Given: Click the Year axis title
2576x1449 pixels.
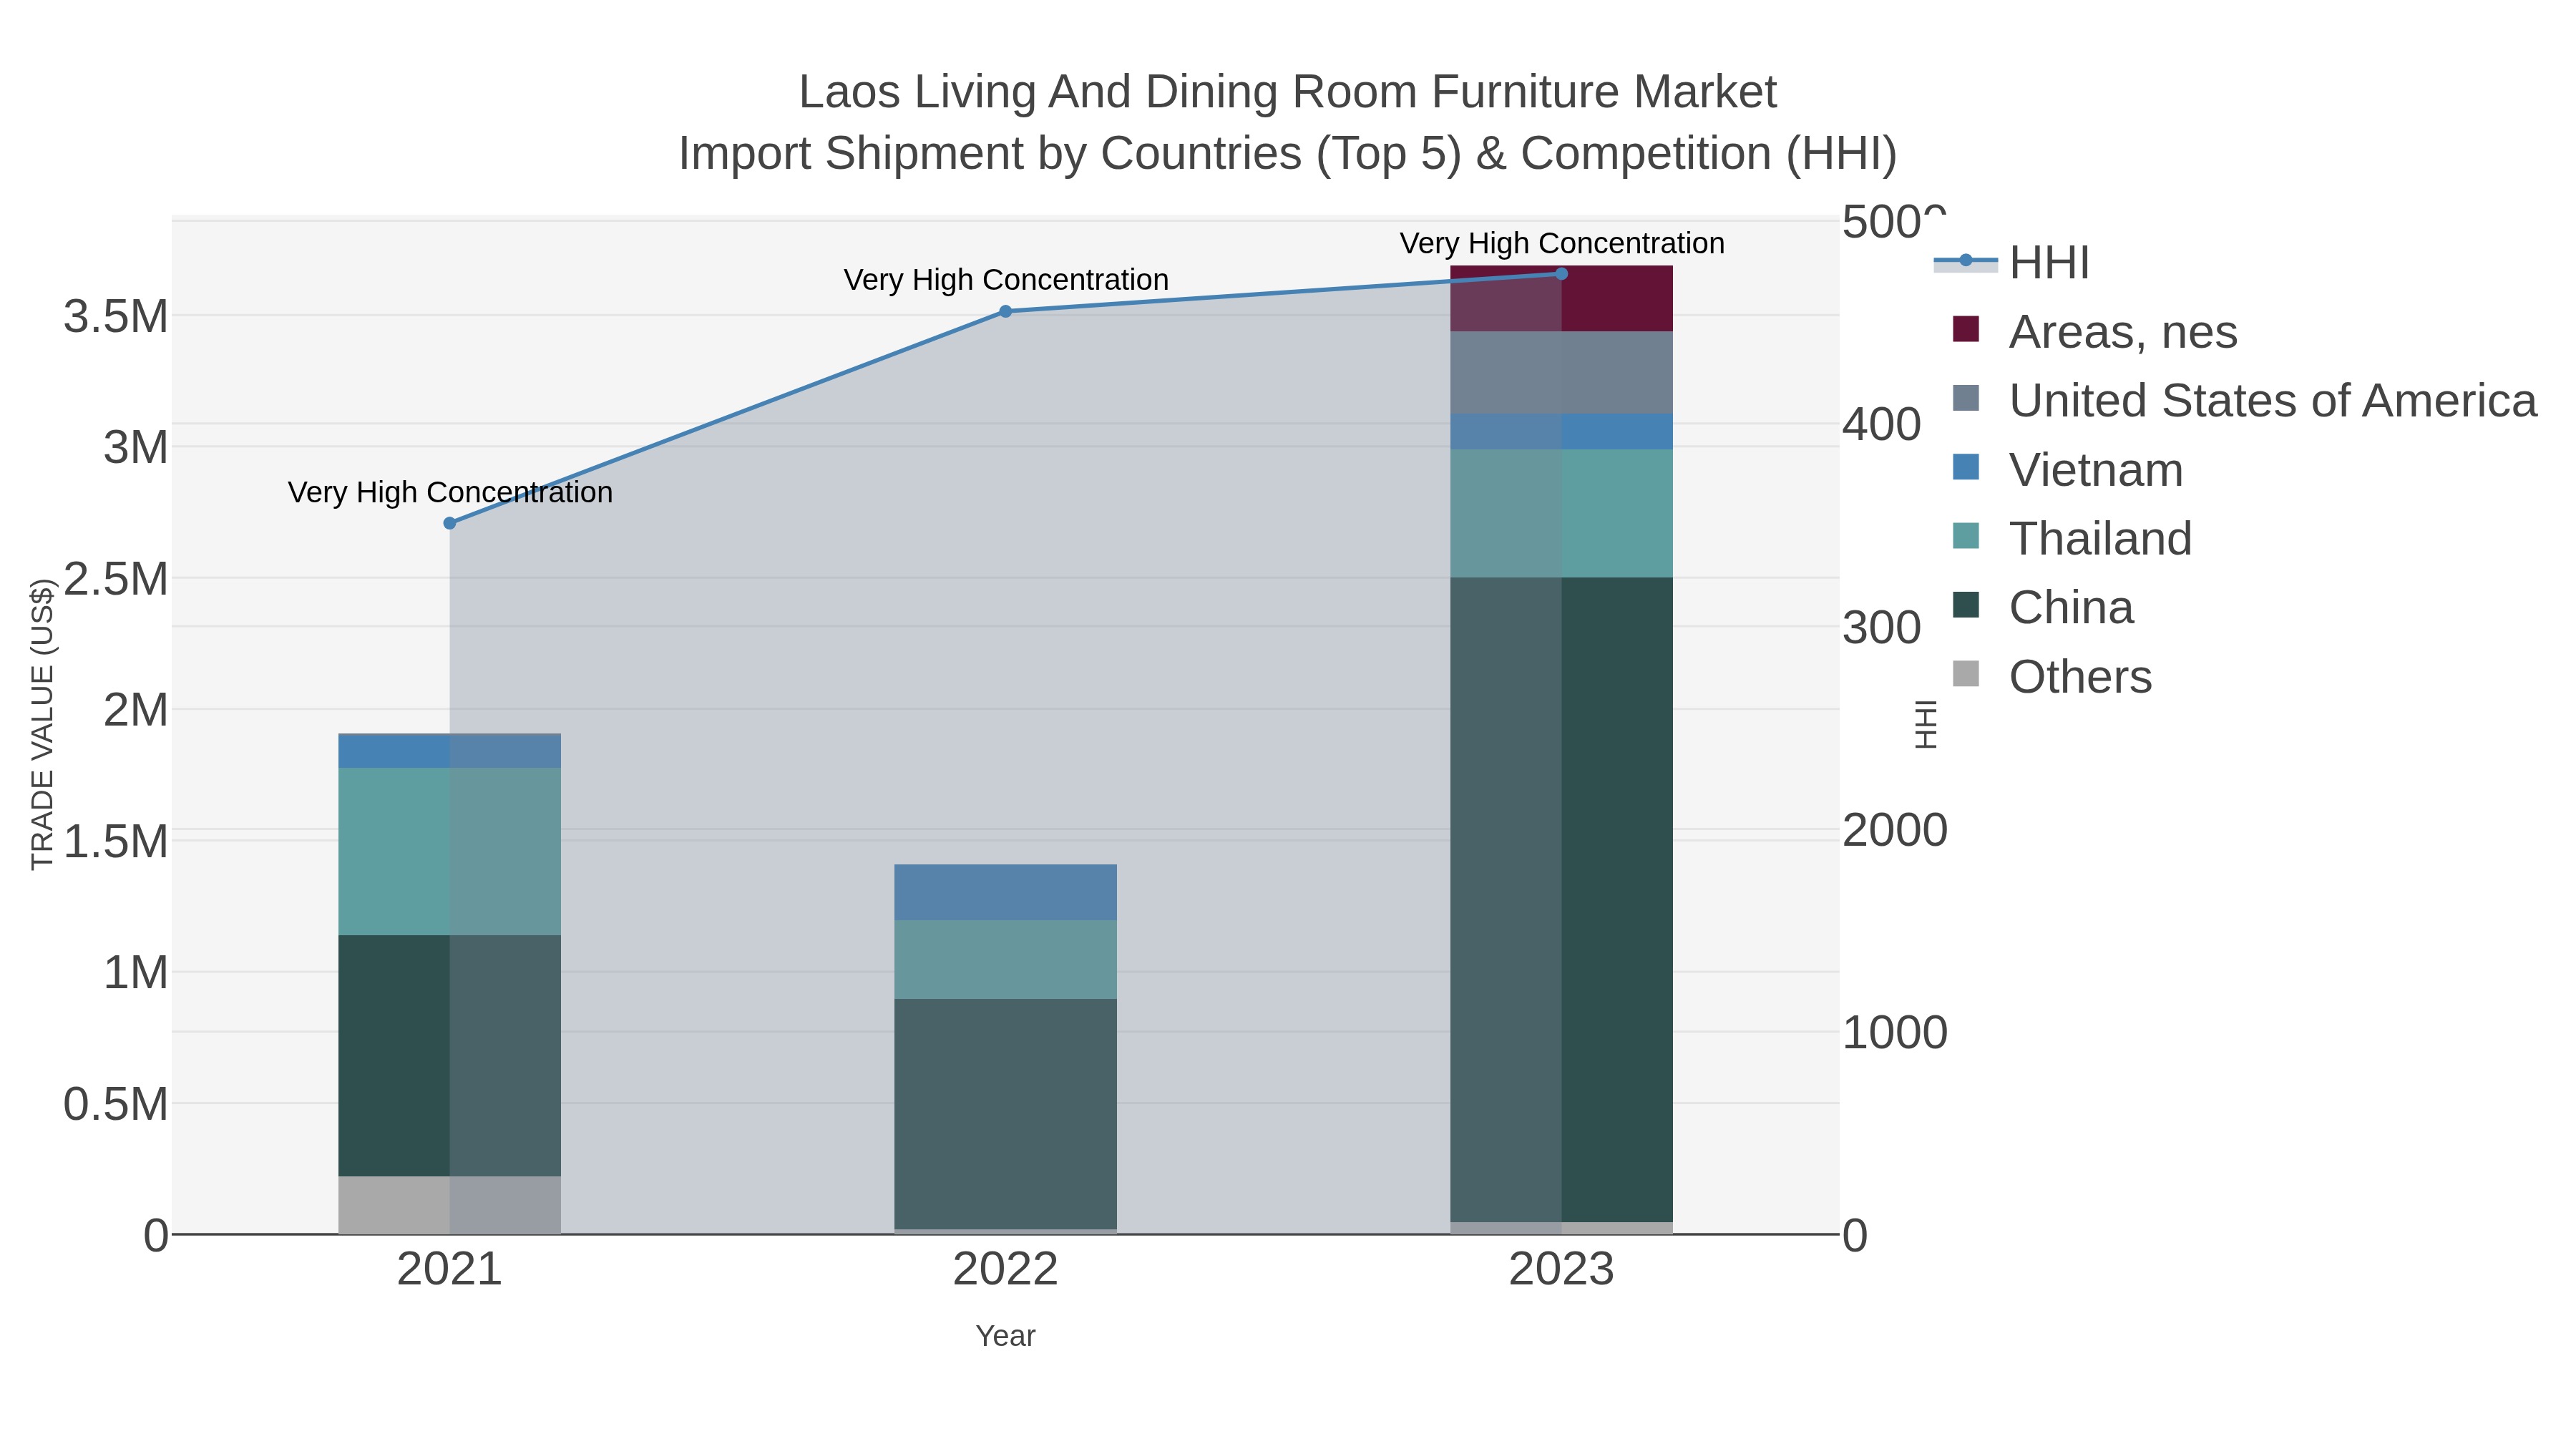Looking at the screenshot, I should coord(1006,1336).
